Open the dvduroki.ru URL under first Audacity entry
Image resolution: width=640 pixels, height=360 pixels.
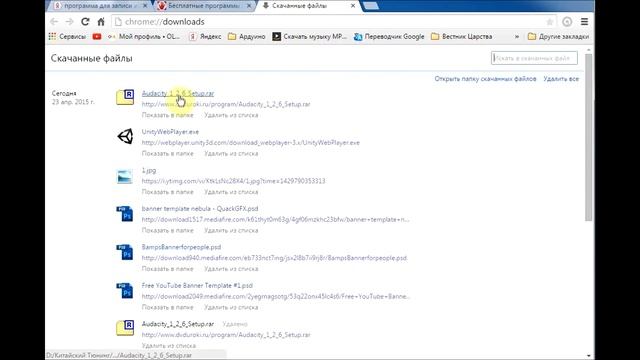(x=226, y=104)
